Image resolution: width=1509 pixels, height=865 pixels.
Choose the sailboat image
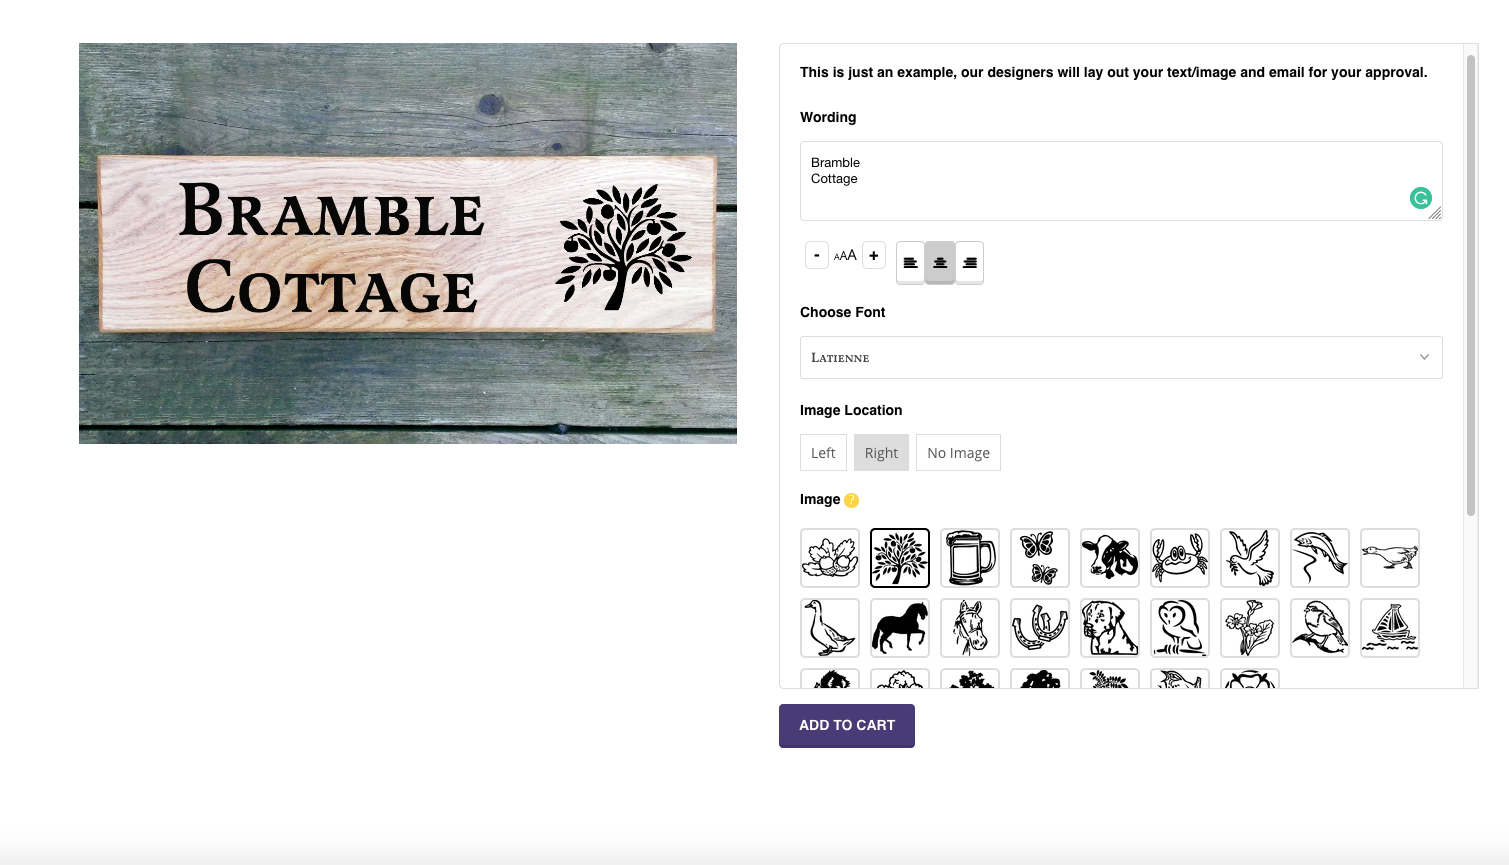1390,628
